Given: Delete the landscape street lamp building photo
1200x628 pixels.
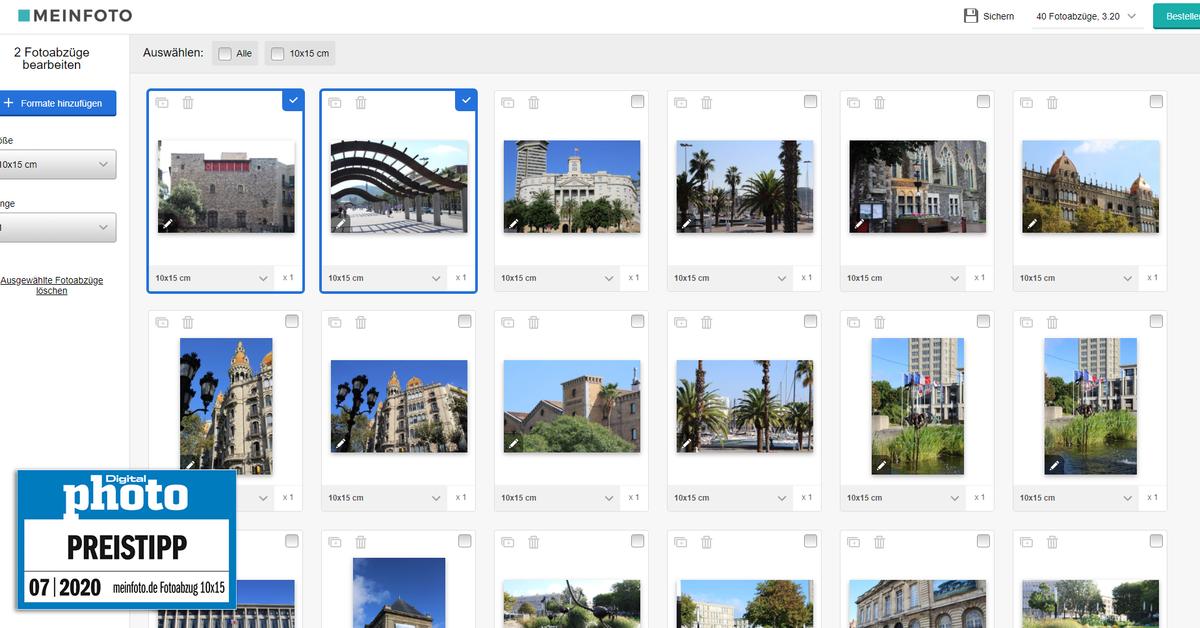Looking at the screenshot, I should click(361, 322).
